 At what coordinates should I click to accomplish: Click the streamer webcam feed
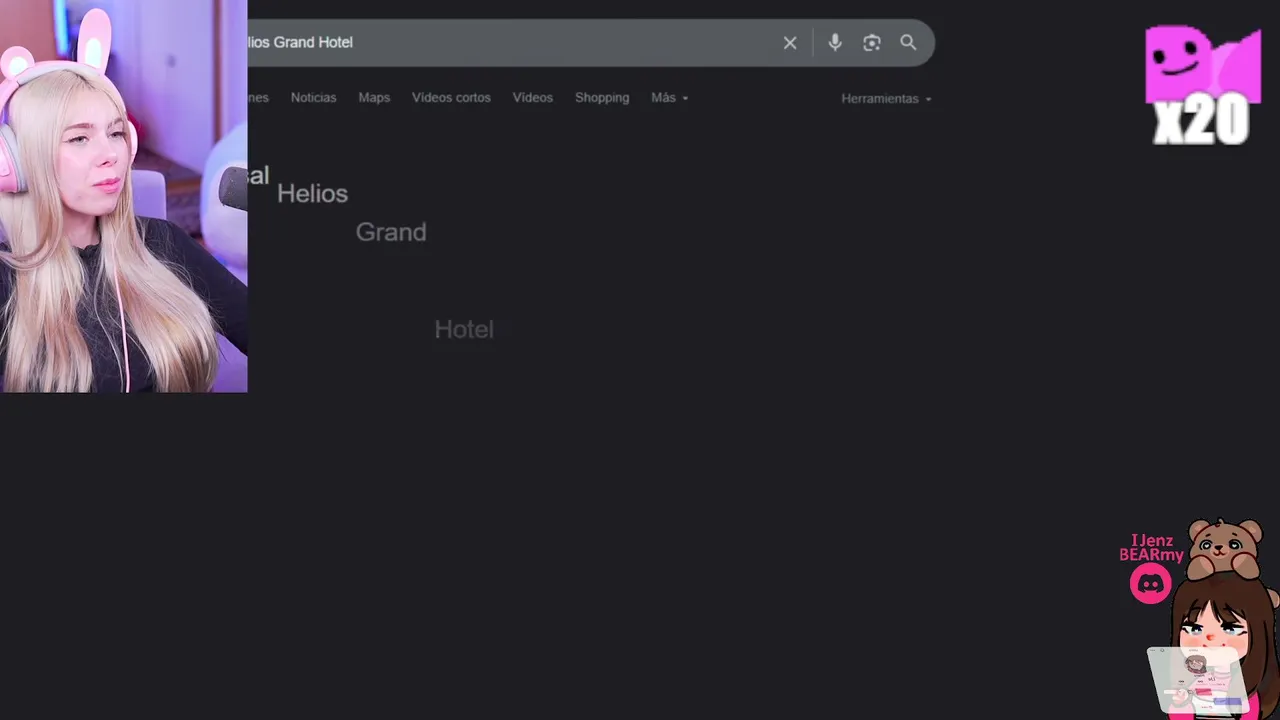point(124,196)
